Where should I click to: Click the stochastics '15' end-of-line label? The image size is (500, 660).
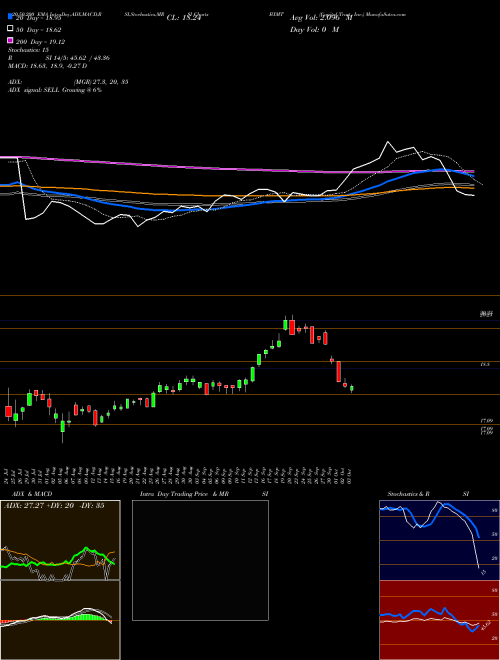click(483, 572)
